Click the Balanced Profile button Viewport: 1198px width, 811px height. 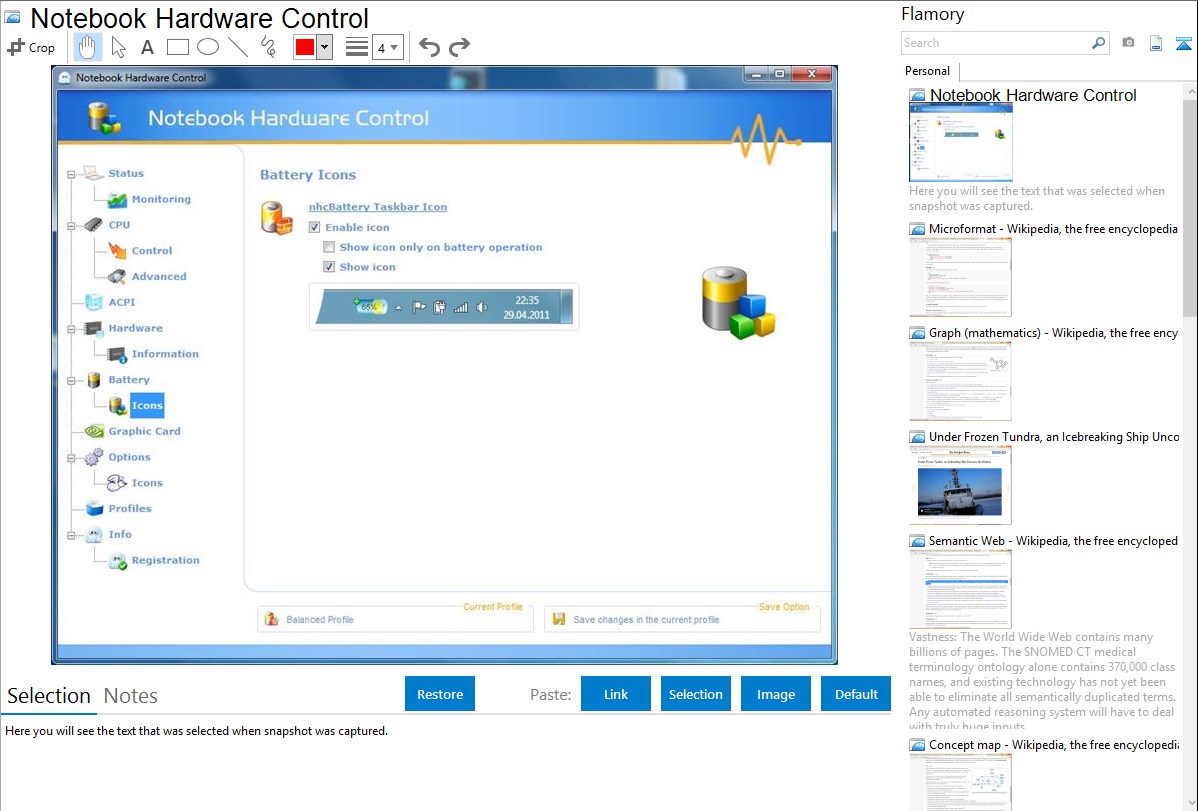pos(395,619)
